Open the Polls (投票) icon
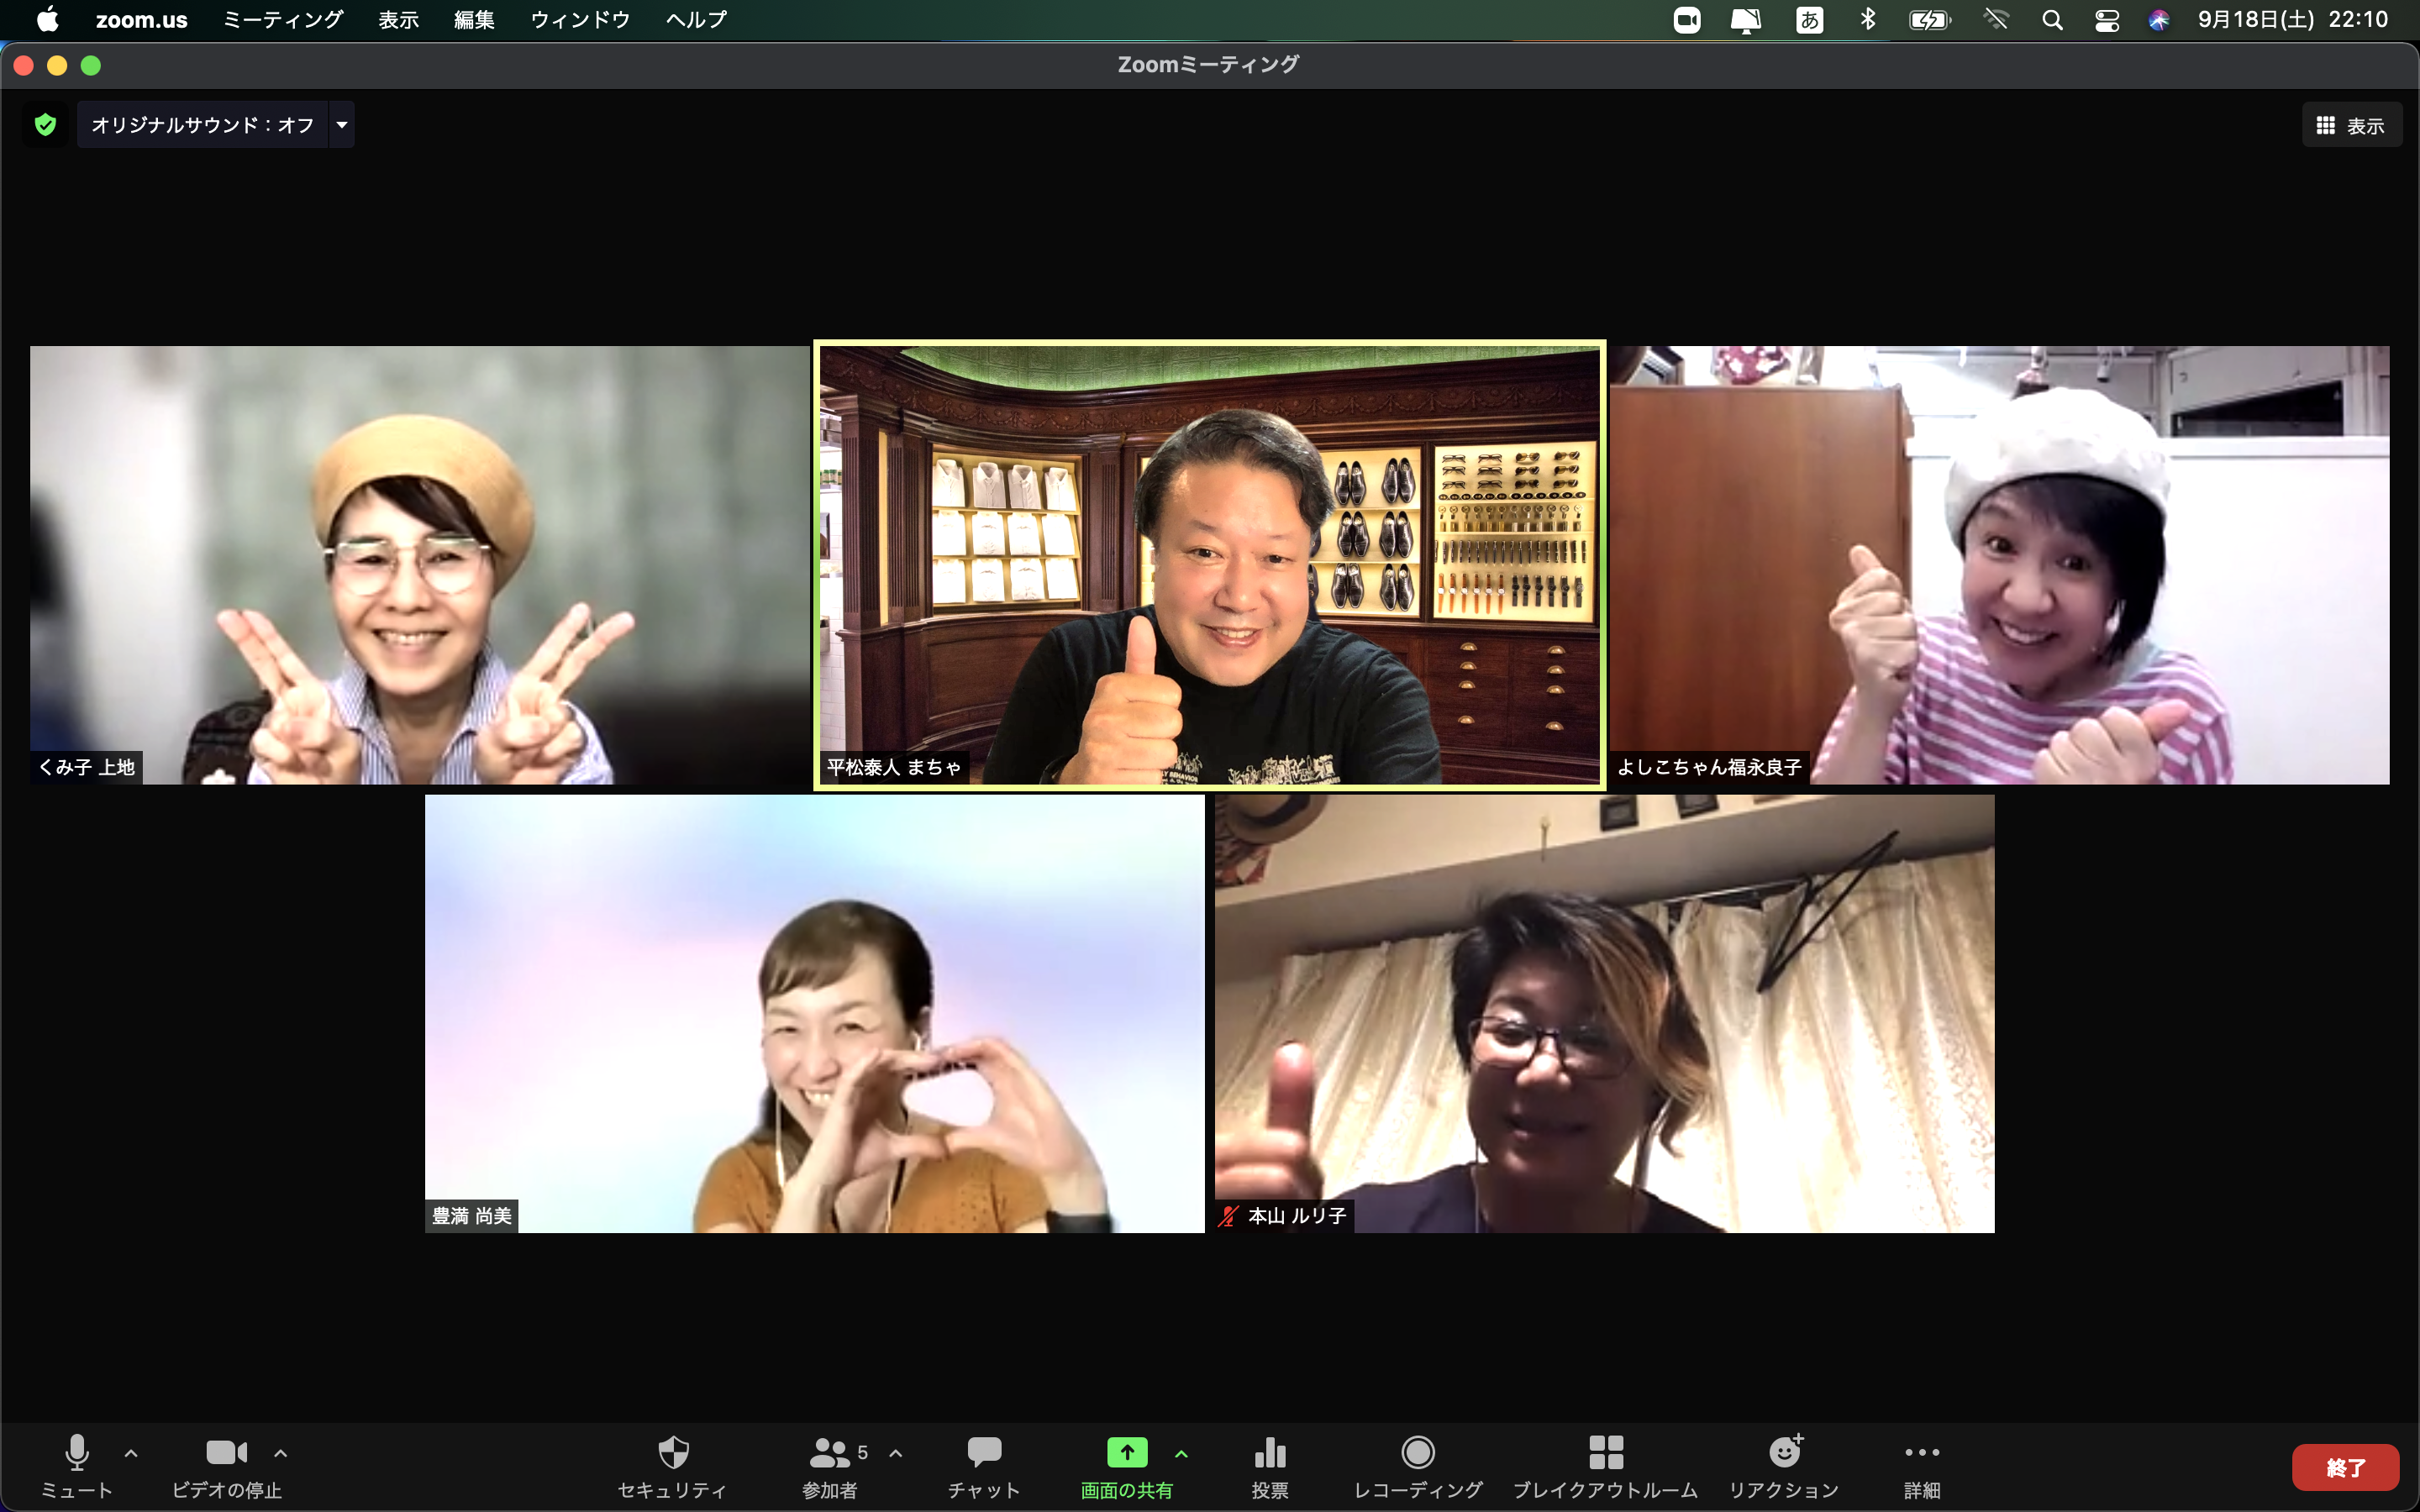The image size is (2420, 1512). click(1269, 1452)
